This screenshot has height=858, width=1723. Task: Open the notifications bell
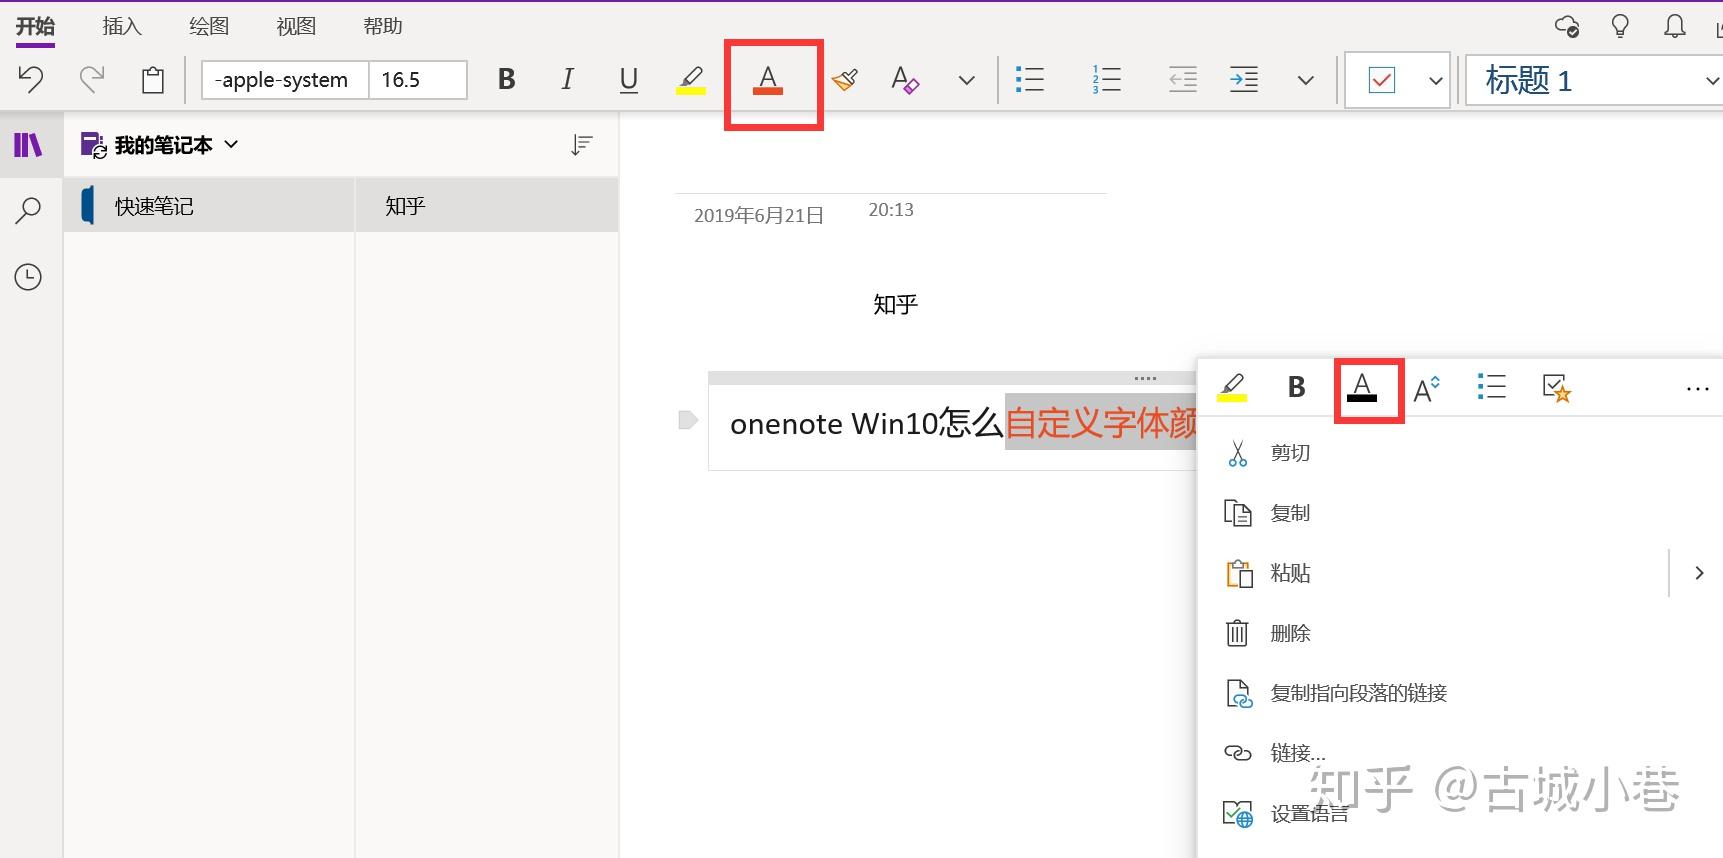(1674, 26)
